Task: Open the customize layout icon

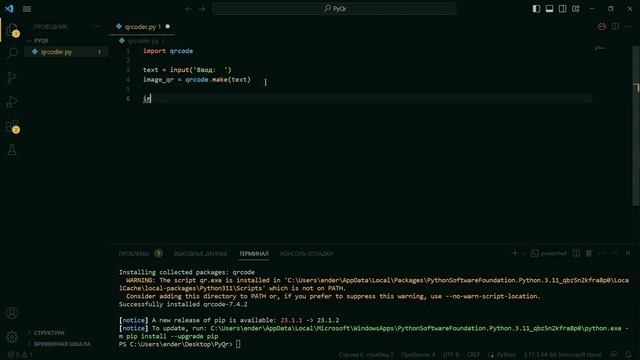Action: tap(576, 9)
